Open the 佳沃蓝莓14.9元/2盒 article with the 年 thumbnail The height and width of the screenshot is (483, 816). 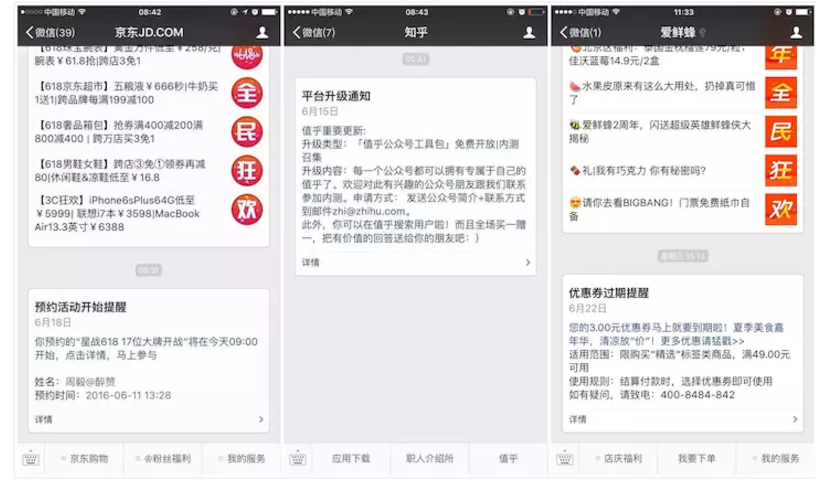(x=682, y=57)
